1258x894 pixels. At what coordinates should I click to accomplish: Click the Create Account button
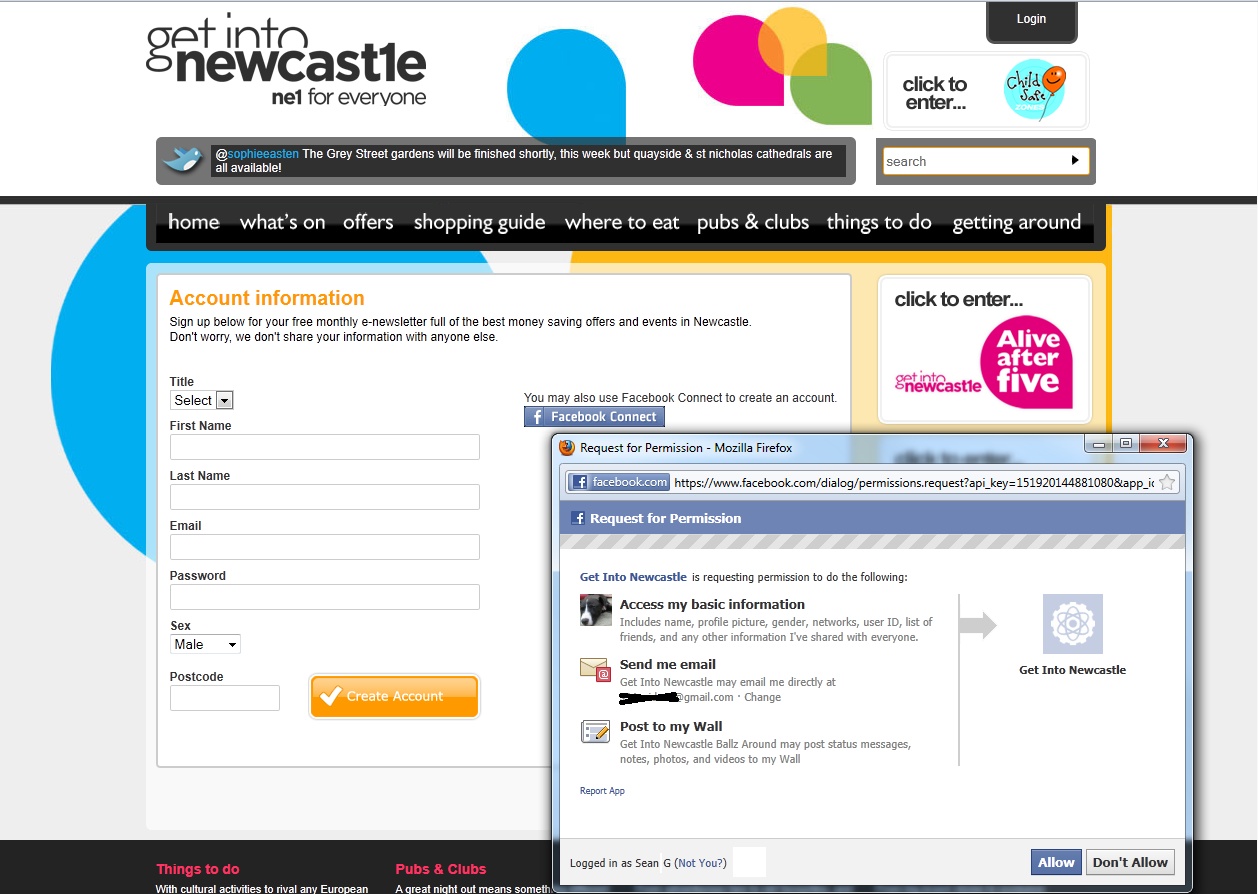coord(395,696)
